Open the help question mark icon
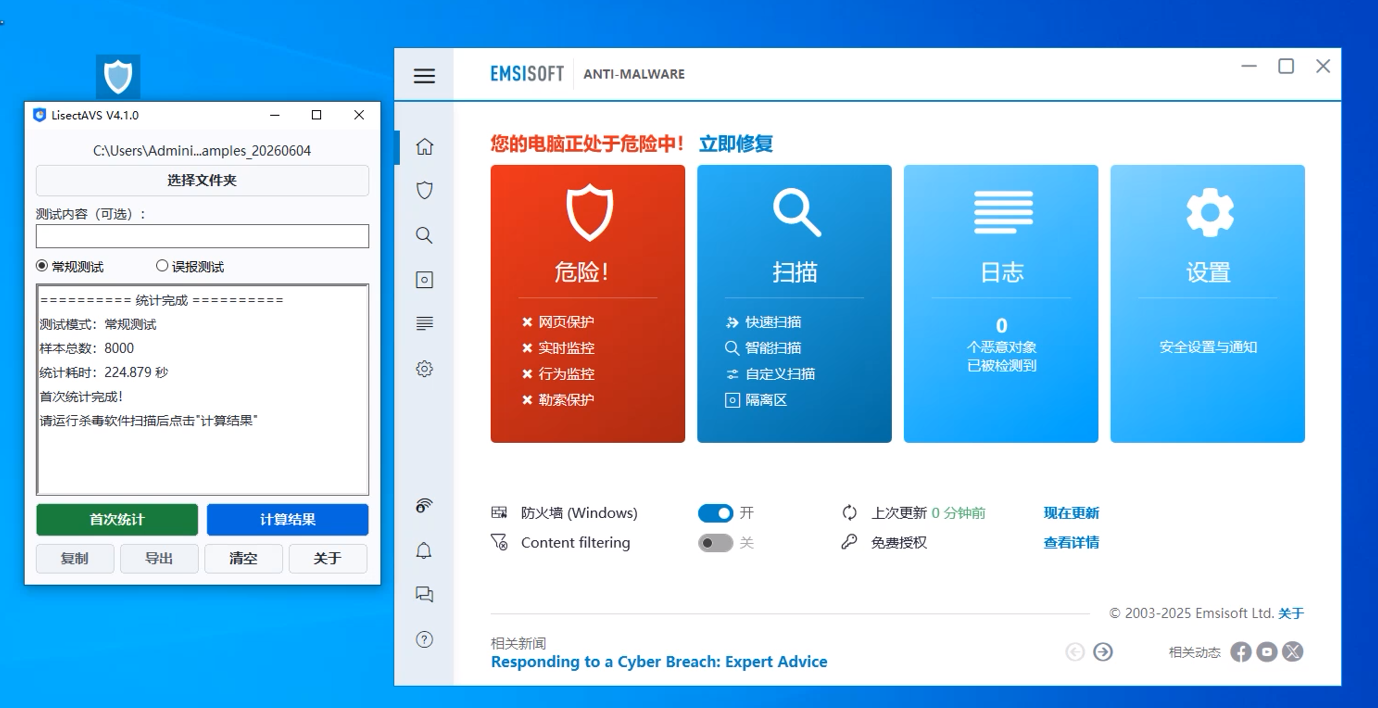 pyautogui.click(x=424, y=640)
